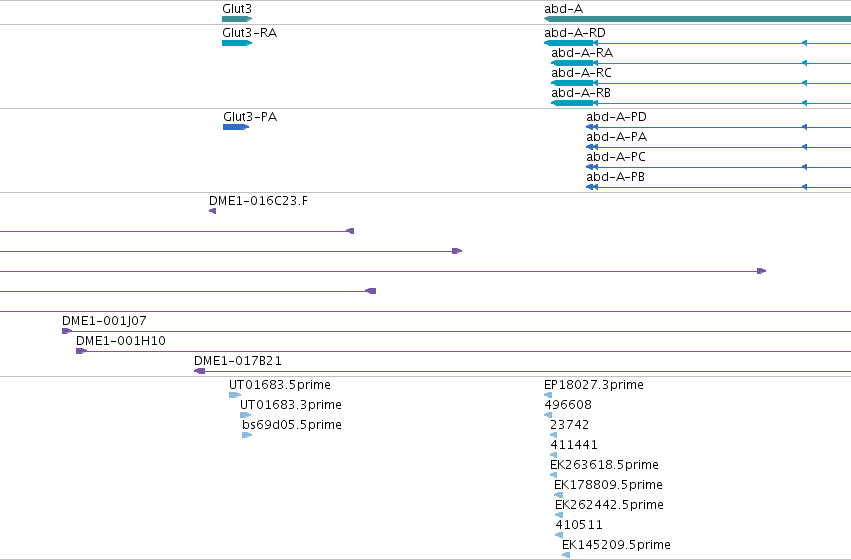The image size is (851, 560).
Task: Select the DME1-001H10 clone label
Action: click(x=120, y=341)
